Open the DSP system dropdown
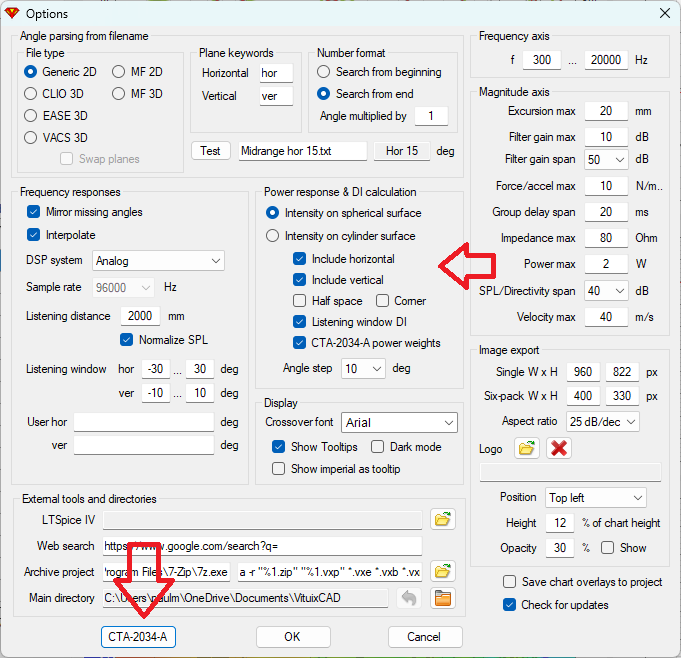The image size is (681, 658). tap(158, 261)
